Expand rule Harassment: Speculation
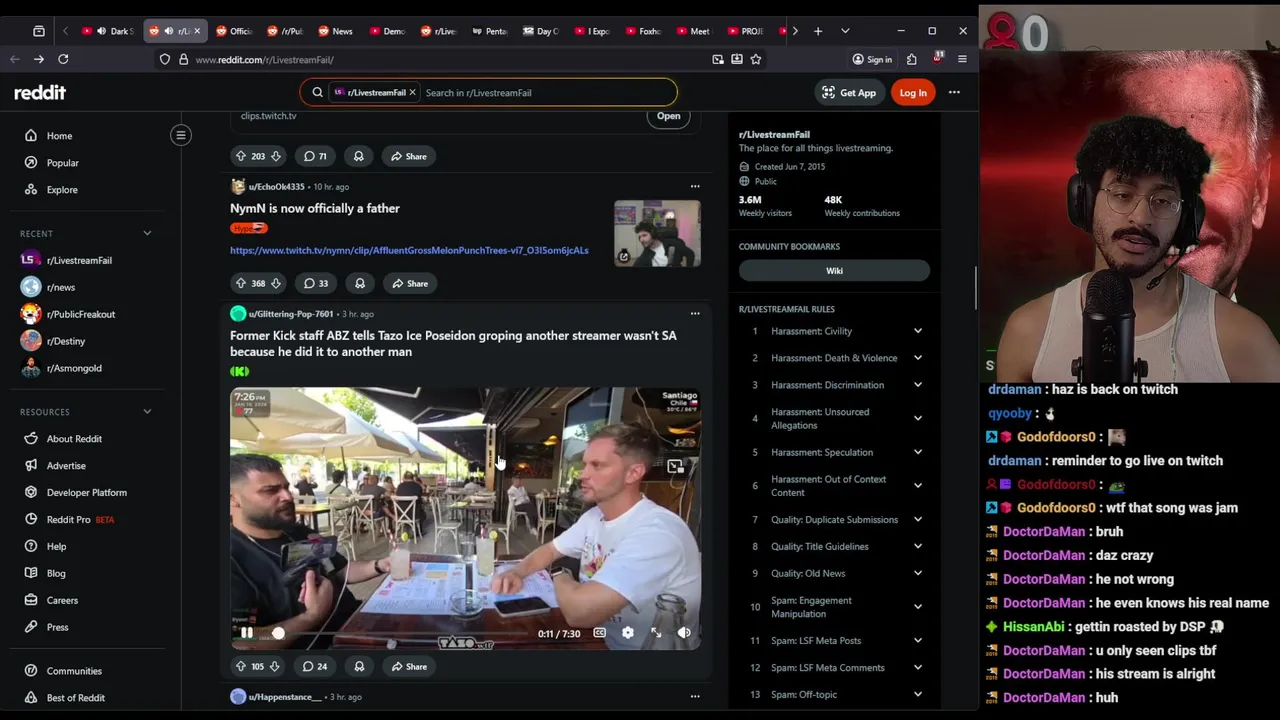 click(917, 452)
